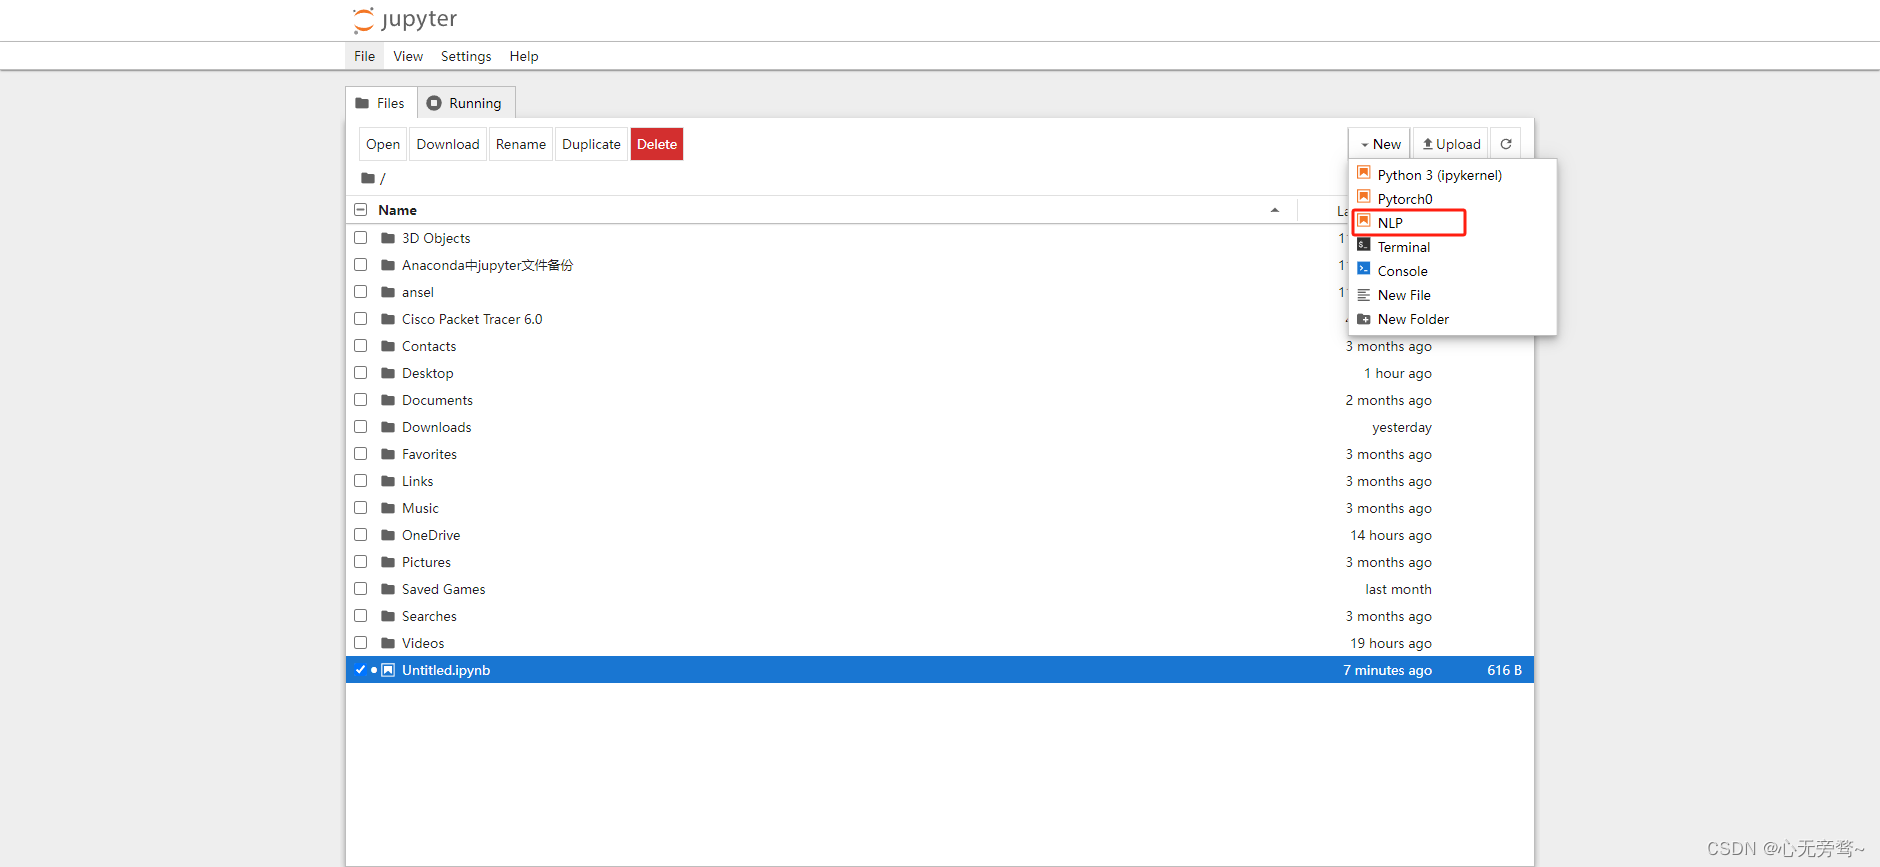Viewport: 1880px width, 867px height.
Task: Click the OneDrive folder icon
Action: [388, 535]
